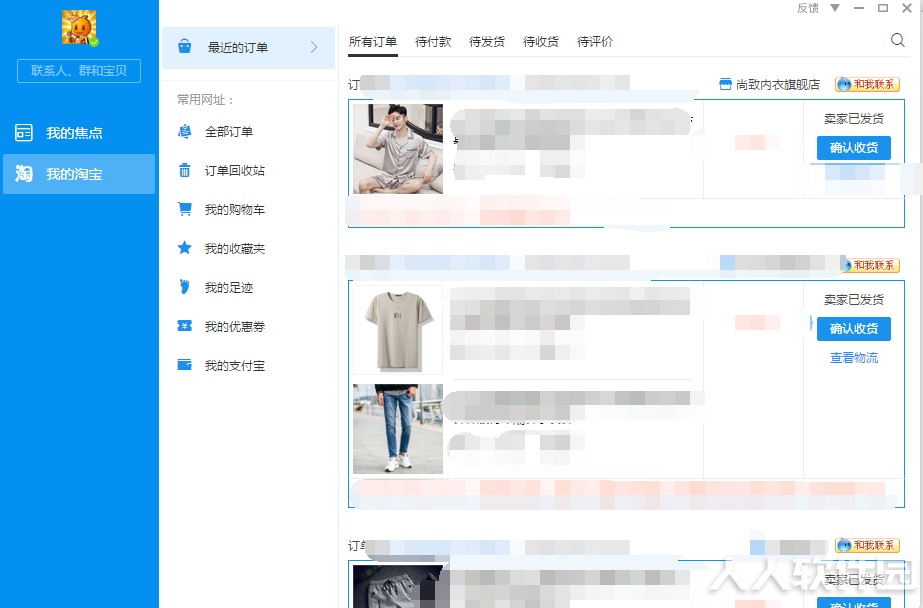923x608 pixels.
Task: Click the footprint icon for 我的足迹
Action: (184, 287)
